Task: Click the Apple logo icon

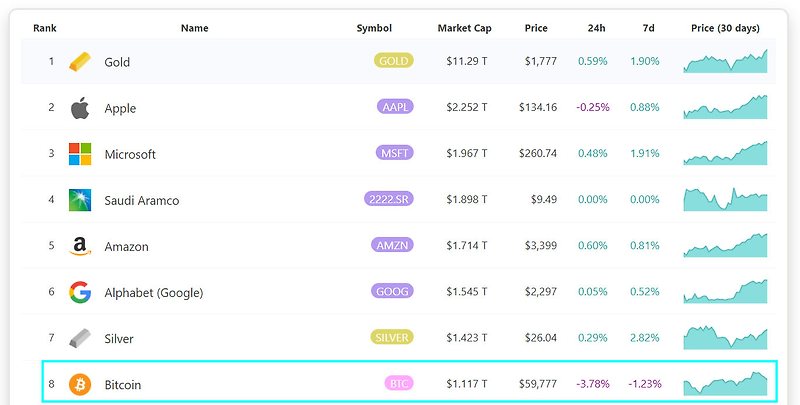Action: pos(80,108)
